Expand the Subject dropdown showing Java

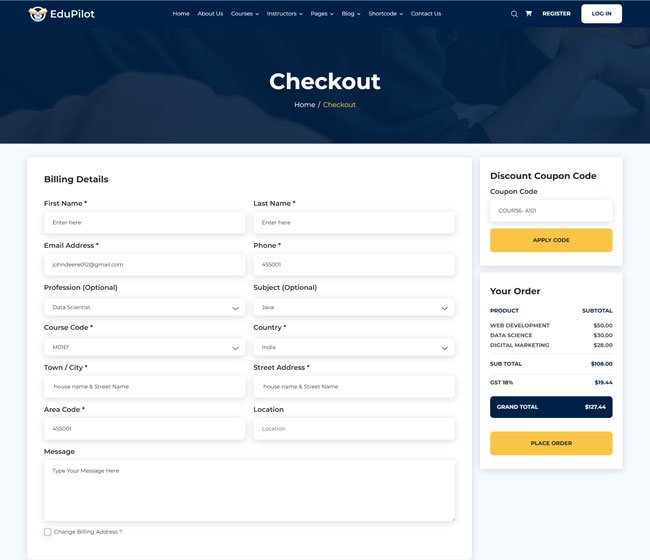point(354,308)
